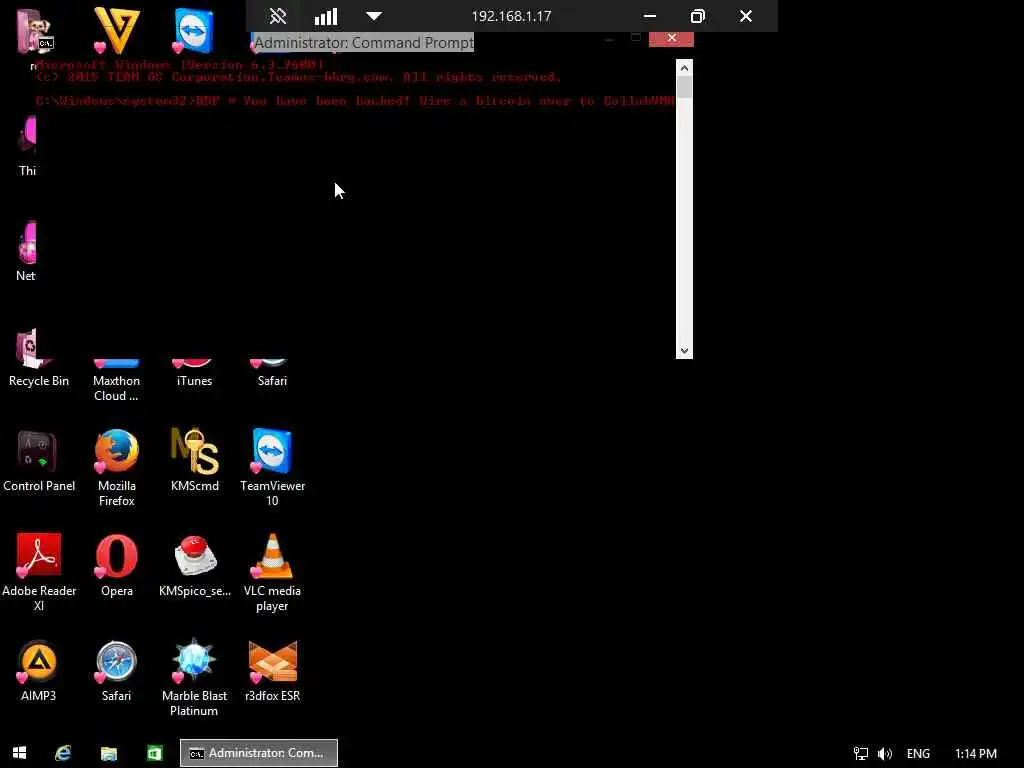This screenshot has height=768, width=1024.
Task: Select Maxthon Cloud desktop shortcut
Action: click(x=116, y=381)
